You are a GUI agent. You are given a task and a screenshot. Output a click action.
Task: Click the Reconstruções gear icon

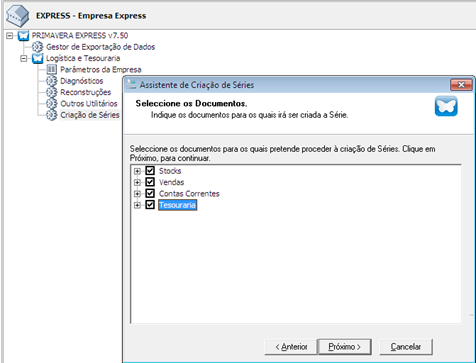(x=52, y=92)
